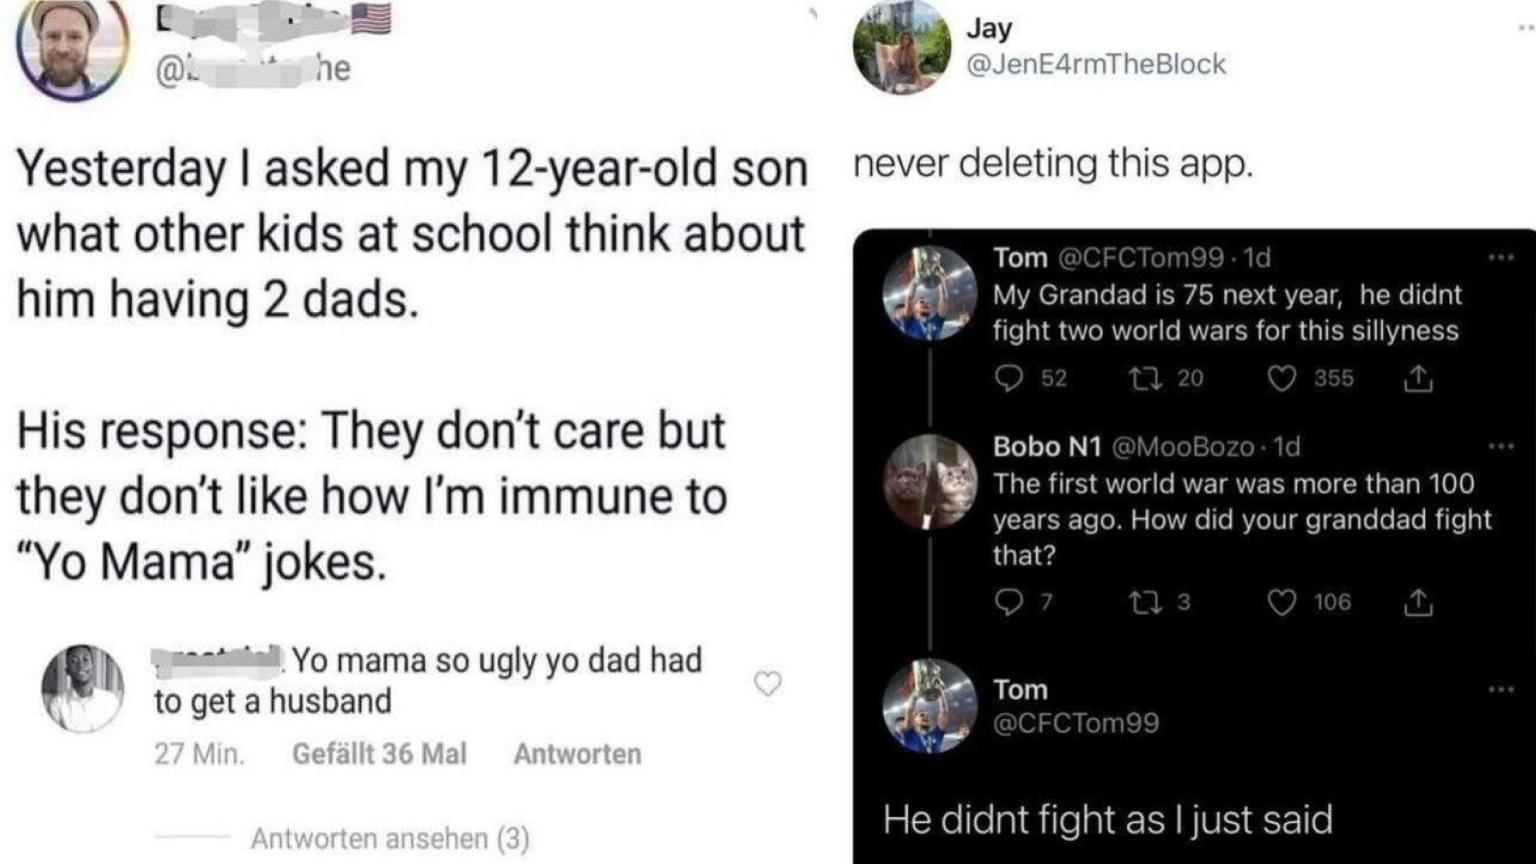Expand 'Antworten ansehen (3)' replies

(x=390, y=838)
